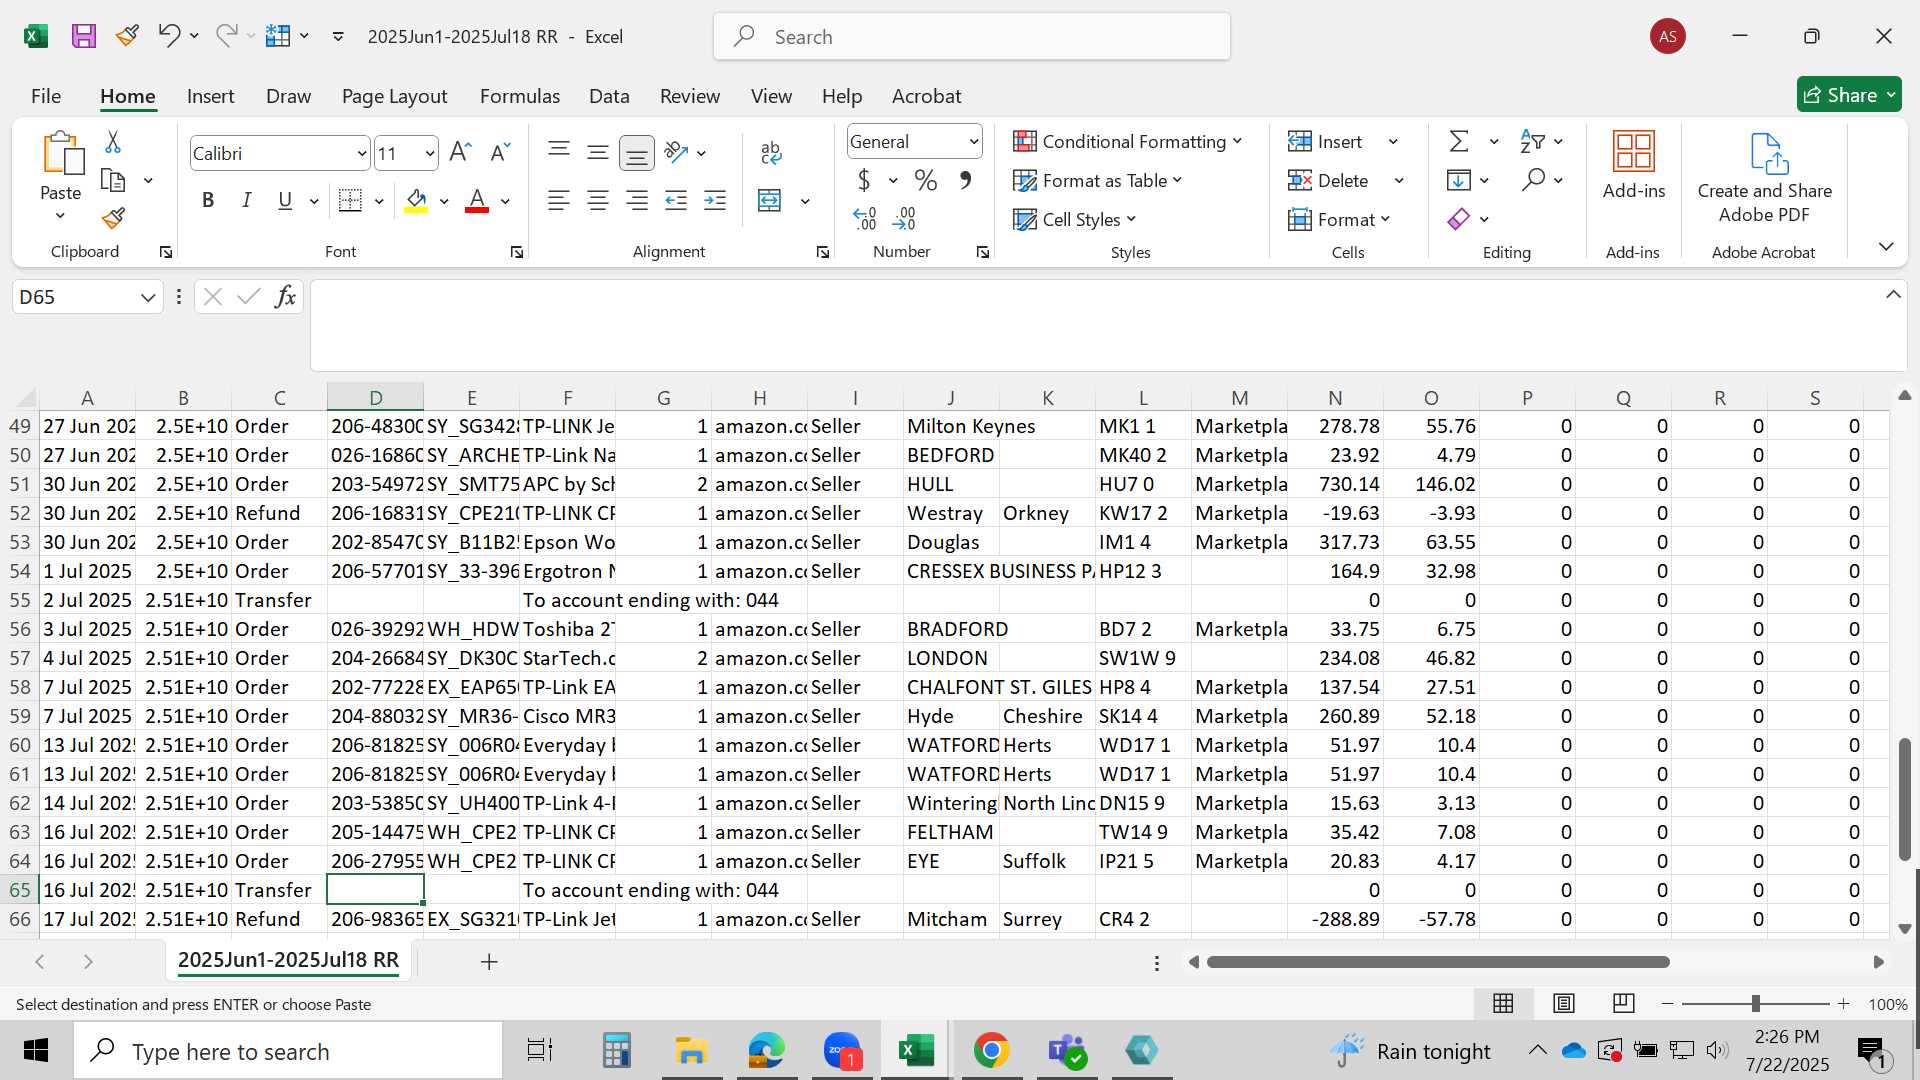Add a new sheet with plus button

(489, 962)
